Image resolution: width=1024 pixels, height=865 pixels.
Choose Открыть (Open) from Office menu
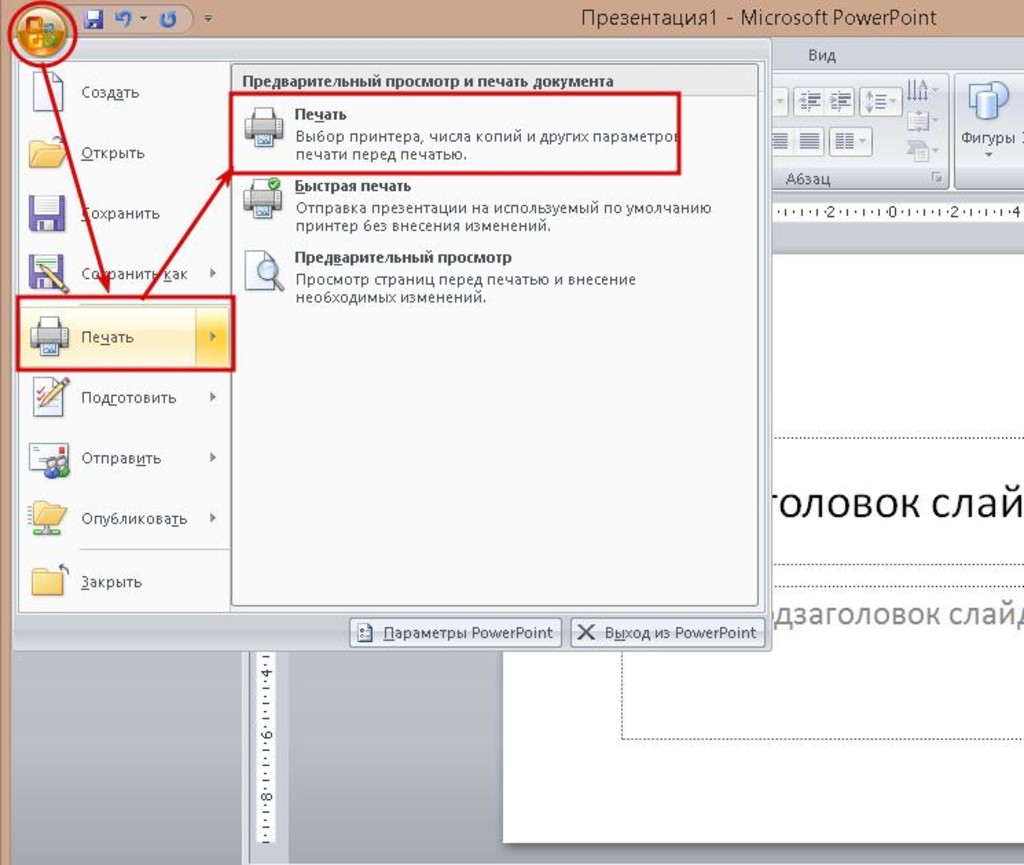[124, 153]
